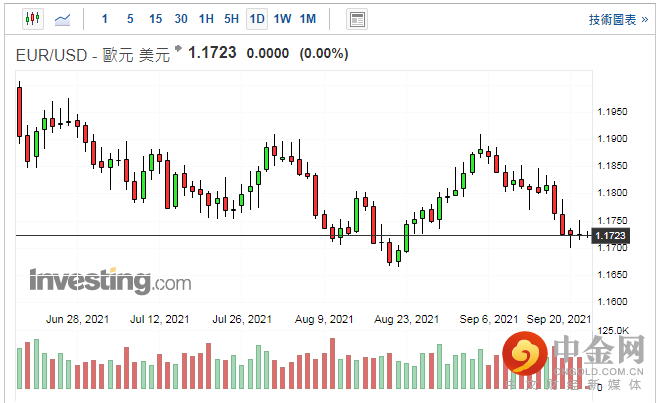659x403 pixels.
Task: Click the 1.1800 price axis label
Action: click(x=612, y=192)
